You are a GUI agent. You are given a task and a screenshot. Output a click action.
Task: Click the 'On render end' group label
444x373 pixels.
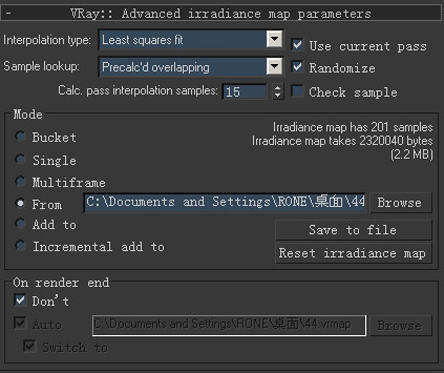61,283
